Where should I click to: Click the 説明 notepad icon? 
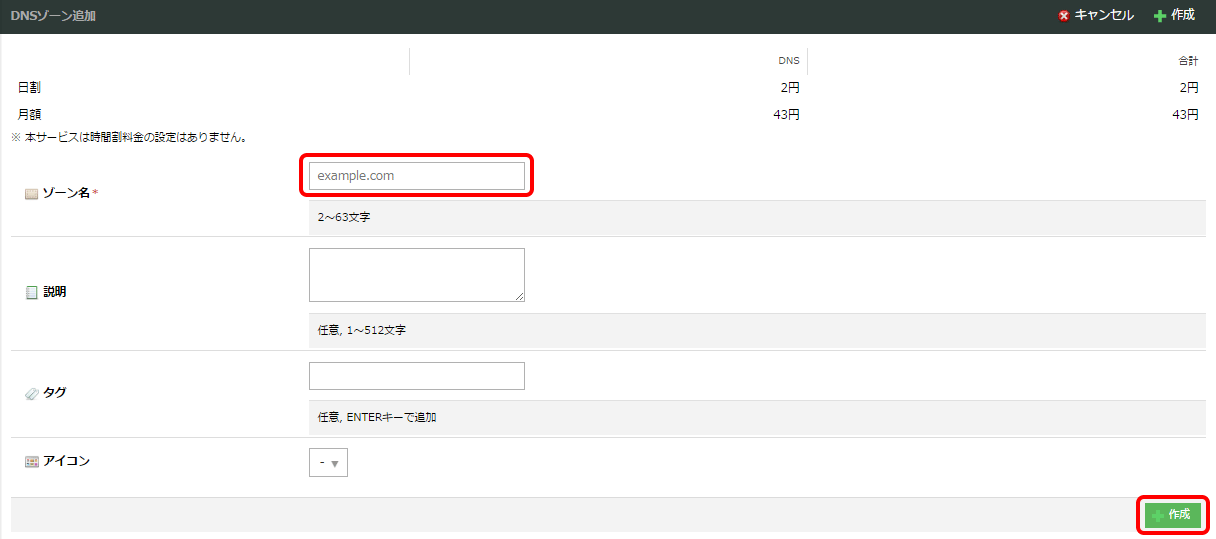click(31, 292)
